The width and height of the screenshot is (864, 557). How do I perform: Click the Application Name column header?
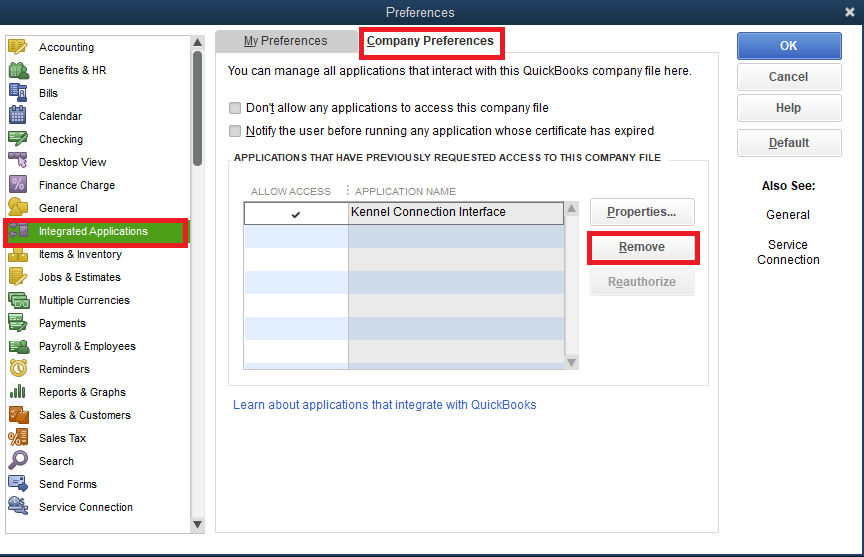pos(405,192)
